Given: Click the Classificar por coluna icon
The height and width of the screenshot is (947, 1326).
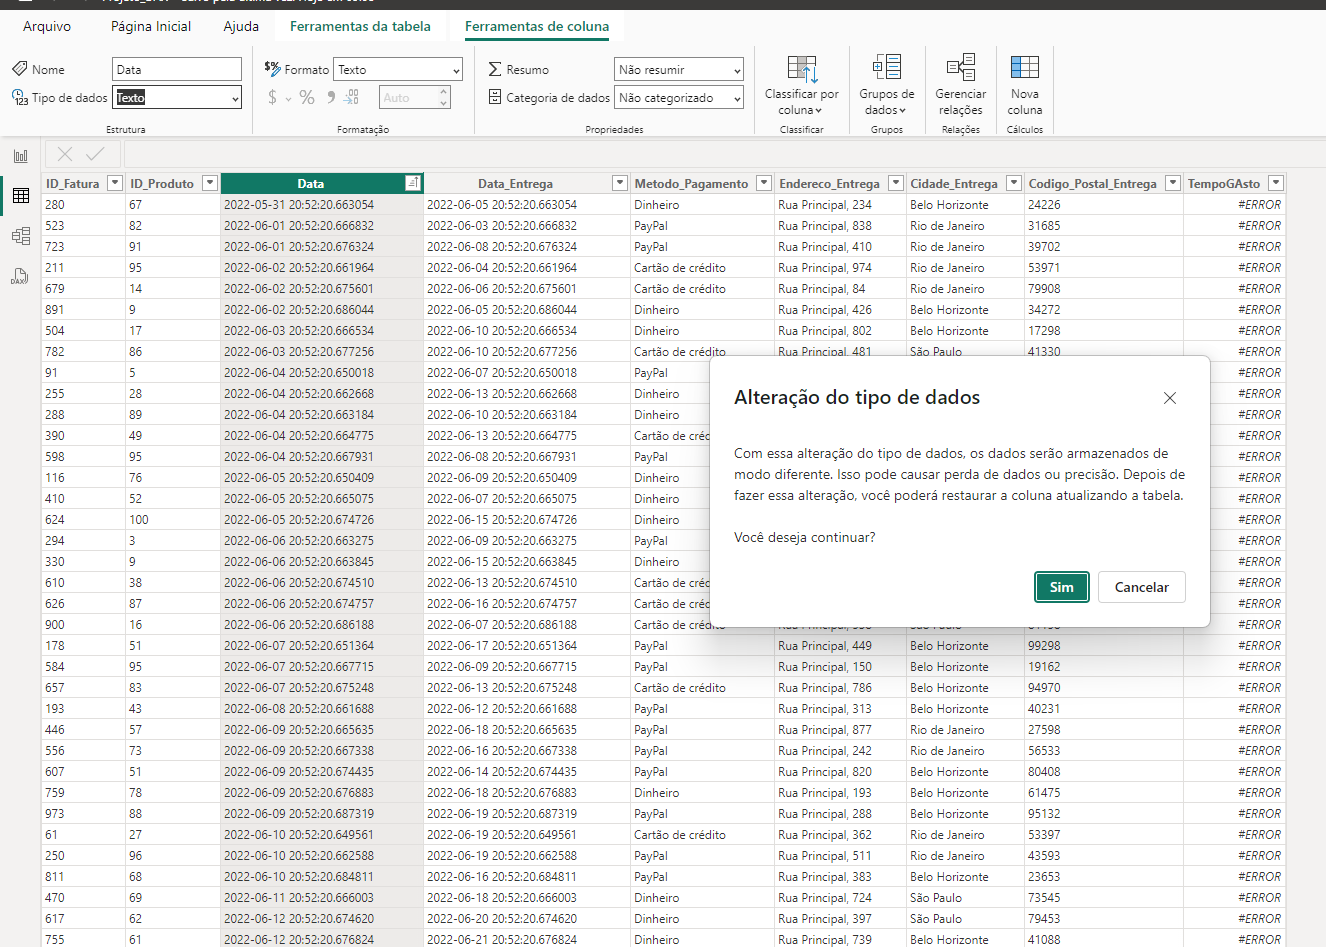Looking at the screenshot, I should point(802,68).
